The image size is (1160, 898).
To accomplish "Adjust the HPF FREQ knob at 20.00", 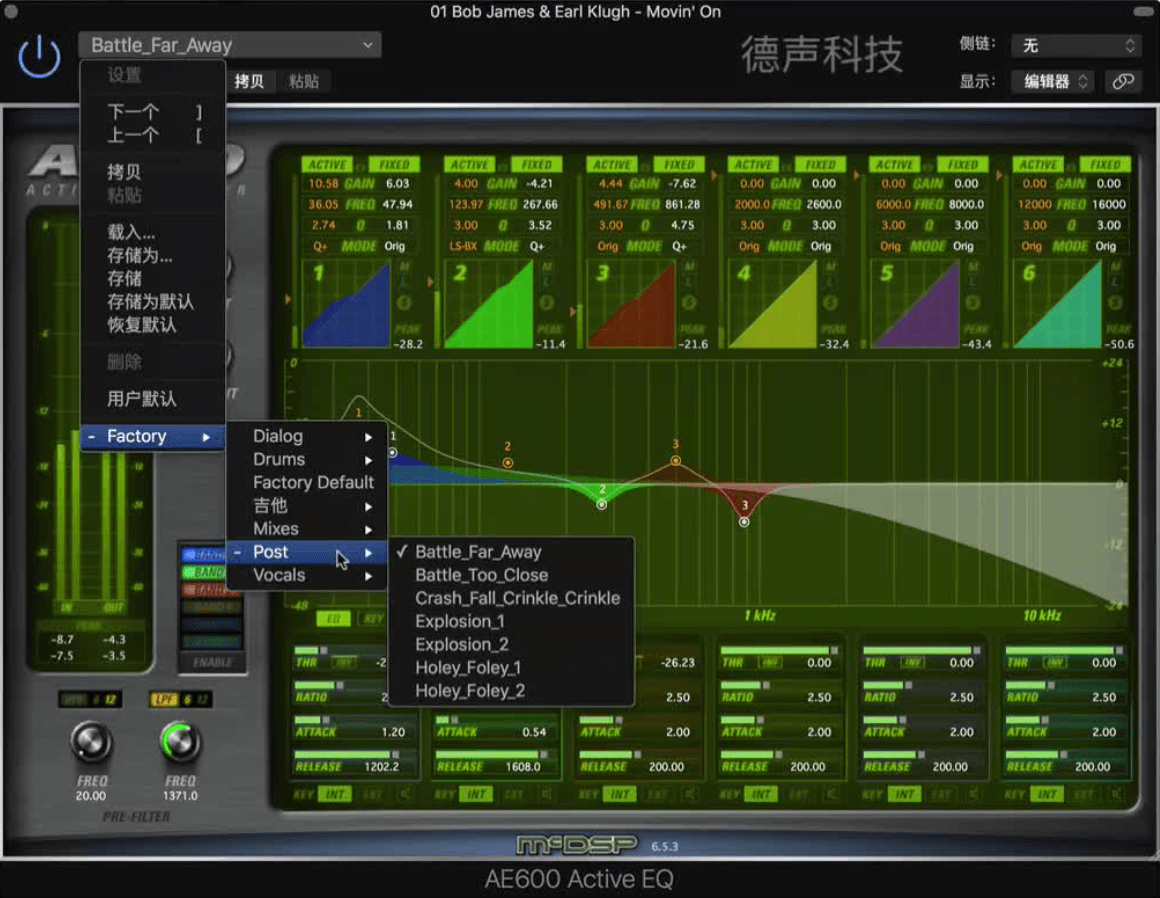I will [x=92, y=743].
